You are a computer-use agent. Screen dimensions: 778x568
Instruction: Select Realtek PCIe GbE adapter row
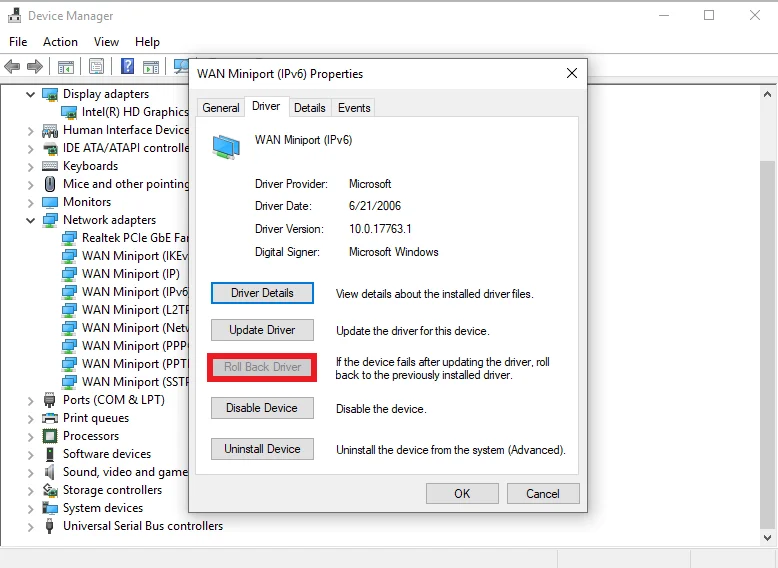125,238
